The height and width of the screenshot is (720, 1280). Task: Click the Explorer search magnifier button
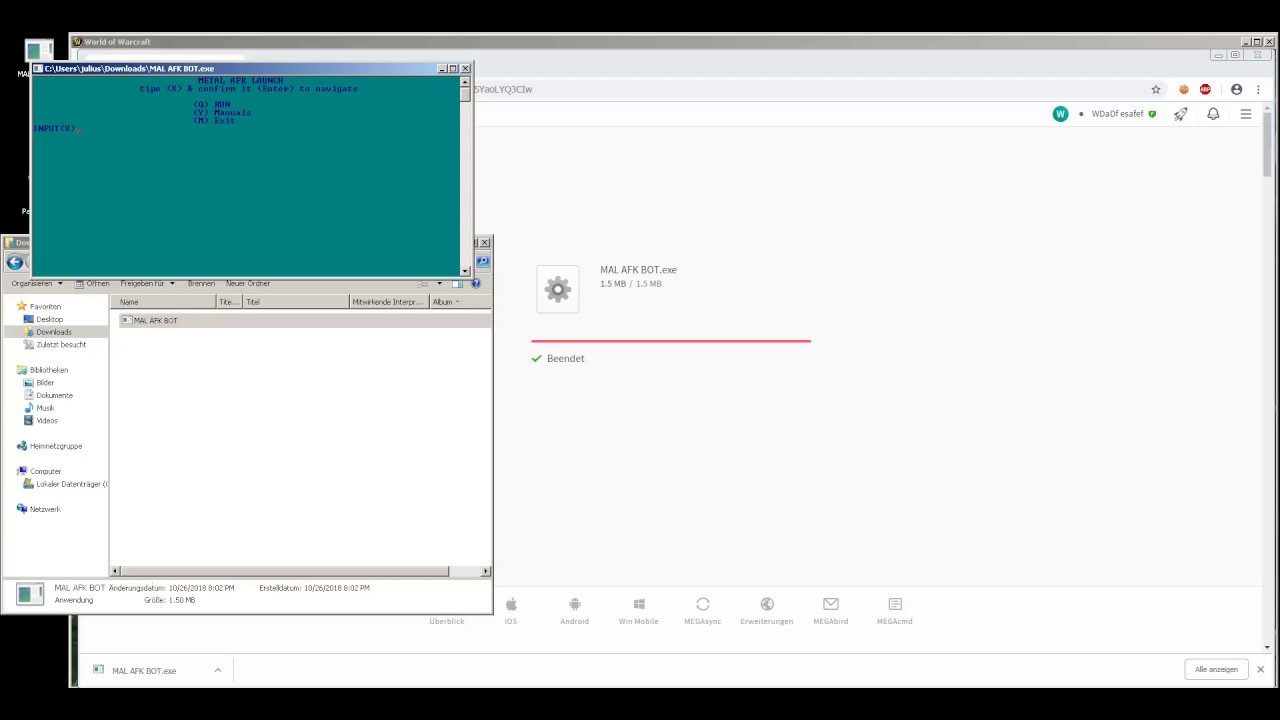click(x=482, y=262)
